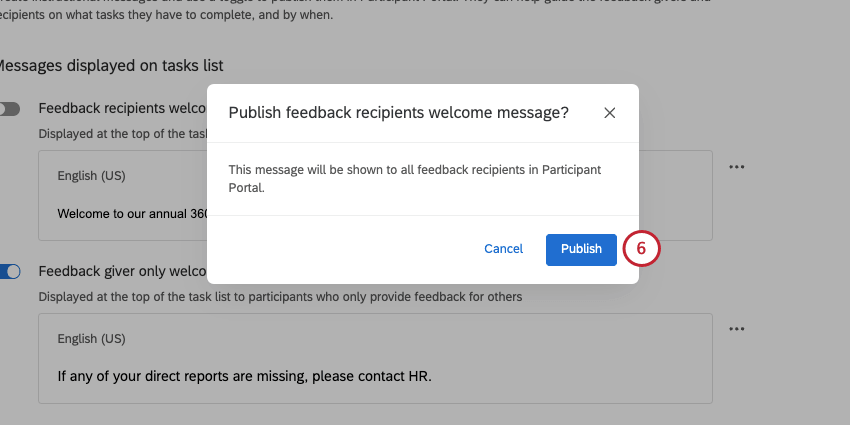Toggle the feedback recipients welcome message switch
850x425 pixels.
10,108
